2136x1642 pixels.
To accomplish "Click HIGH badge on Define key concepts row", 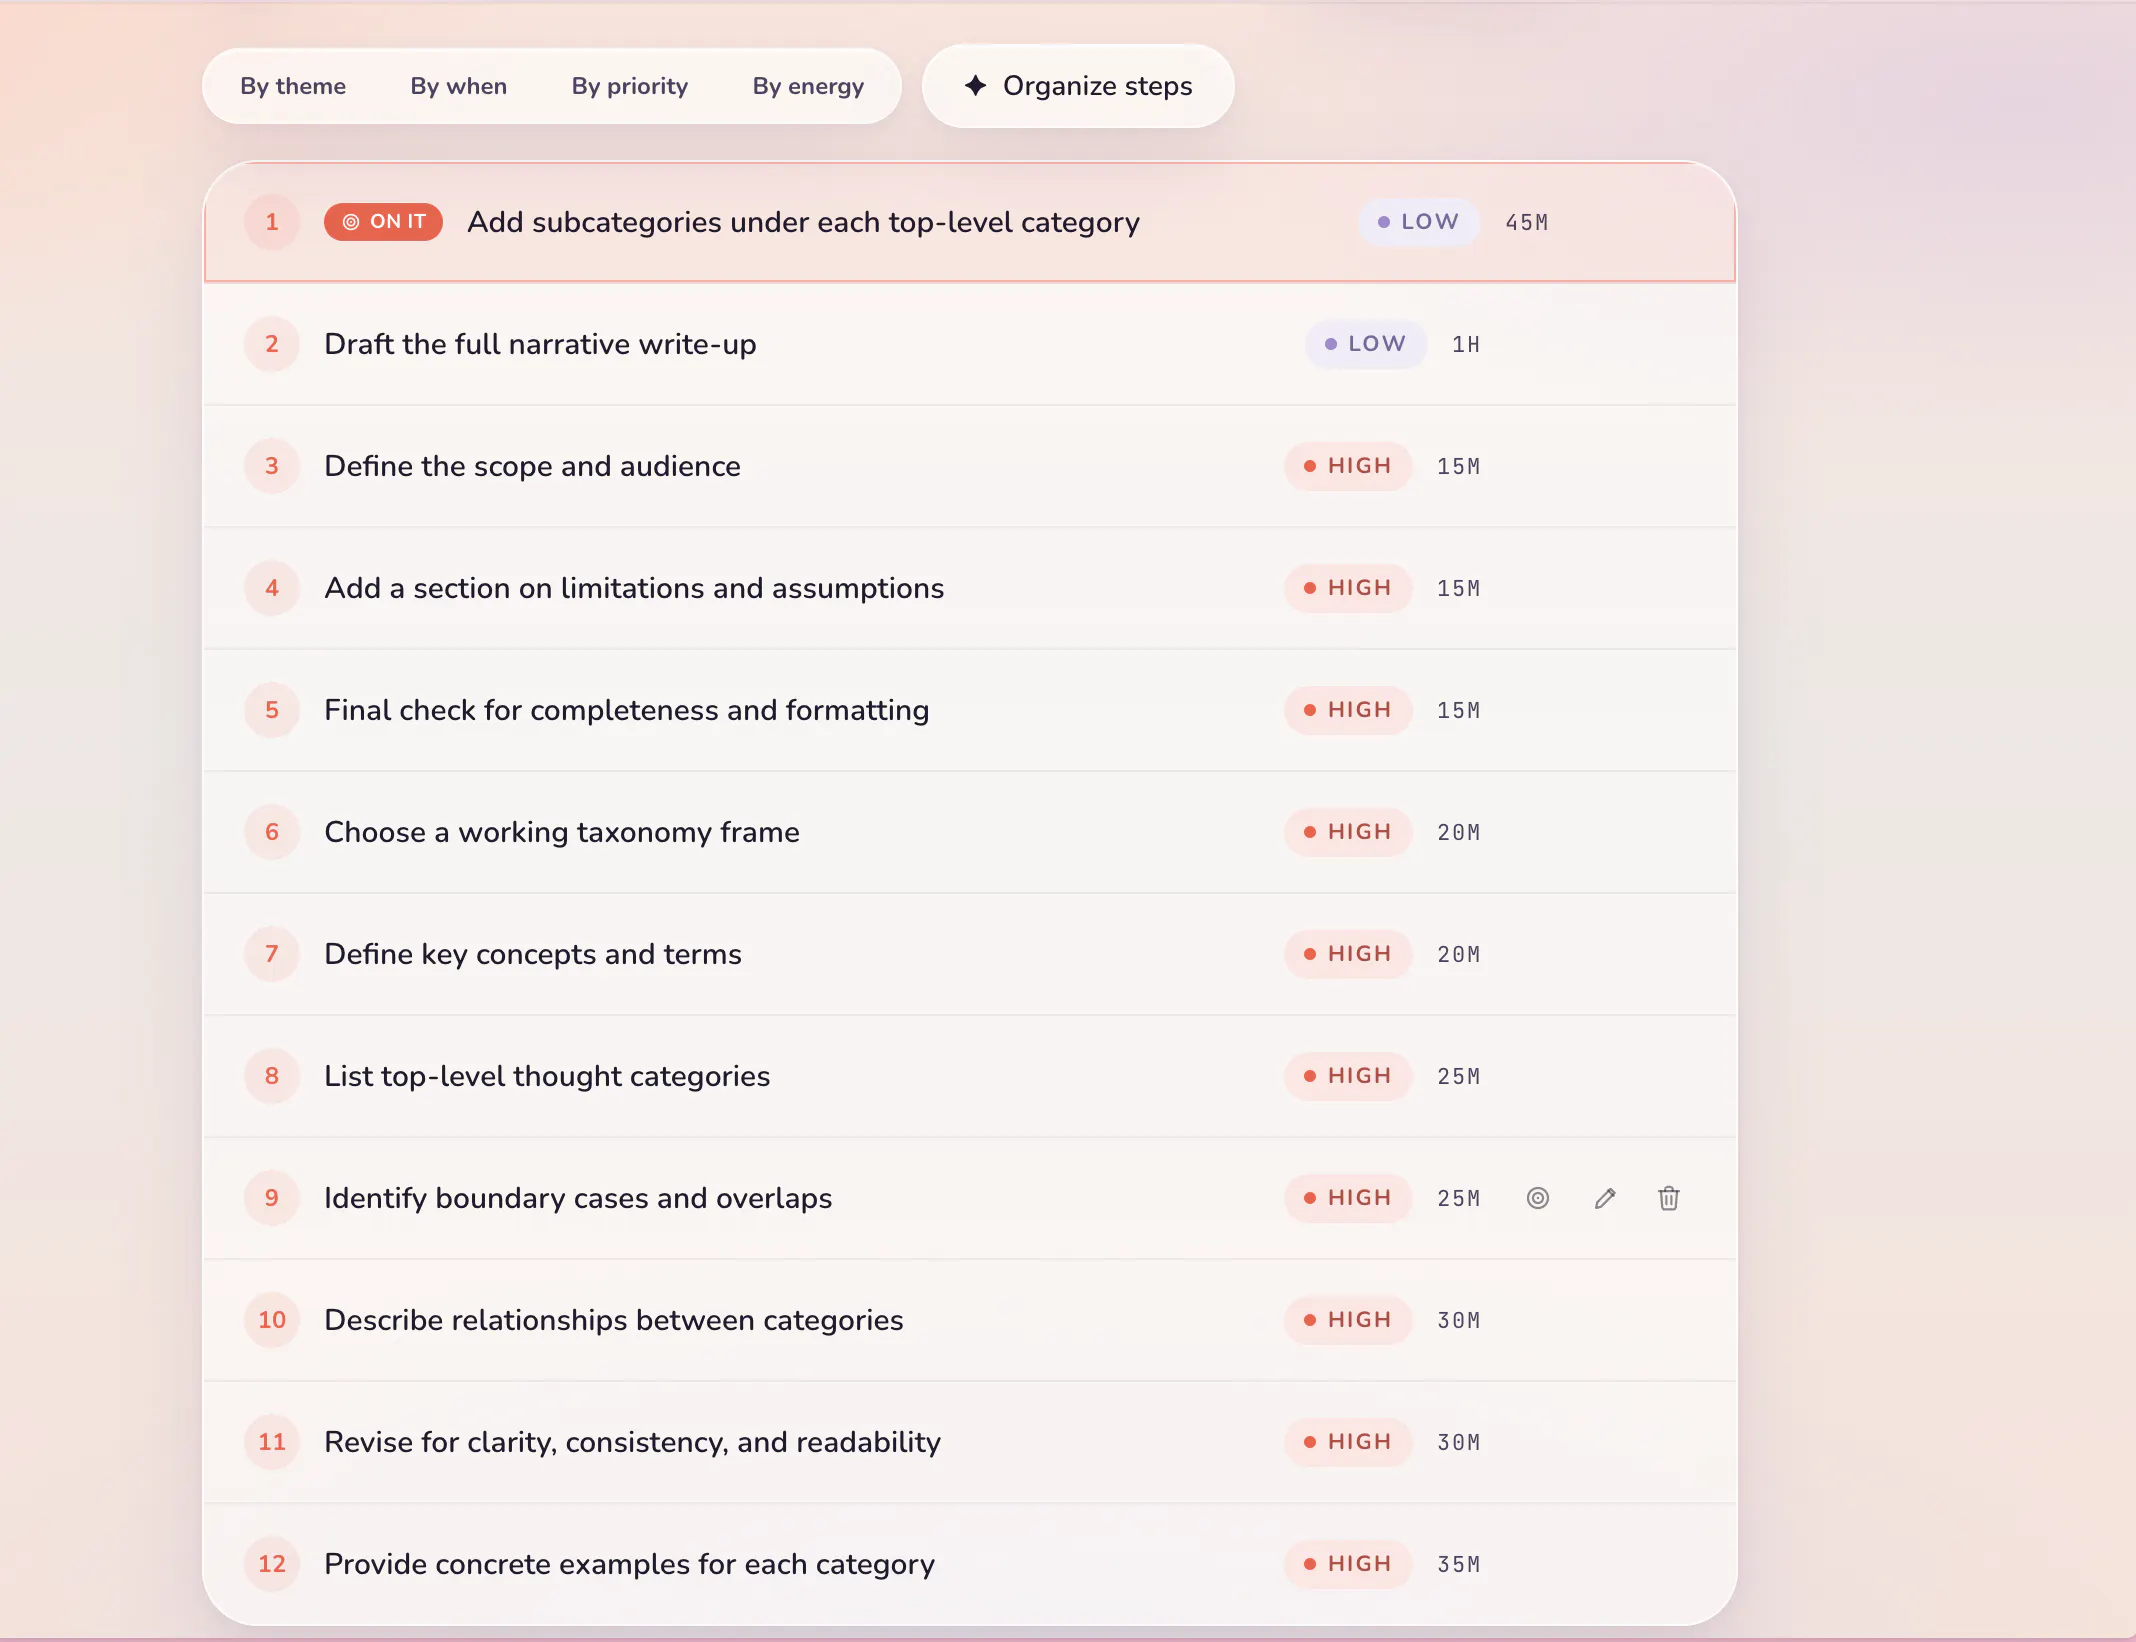I will pyautogui.click(x=1348, y=954).
